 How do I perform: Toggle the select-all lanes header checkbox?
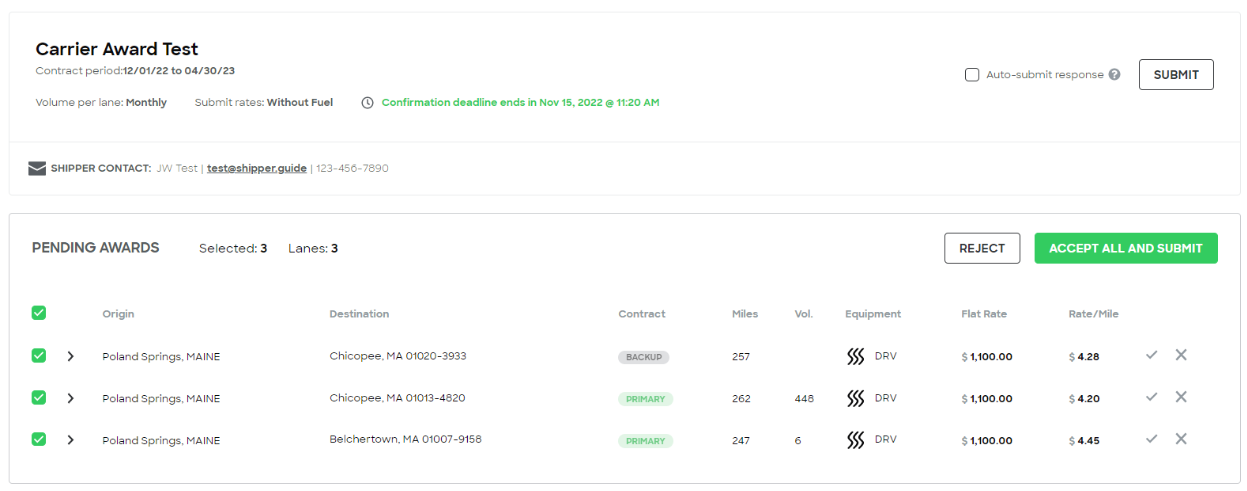[39, 313]
